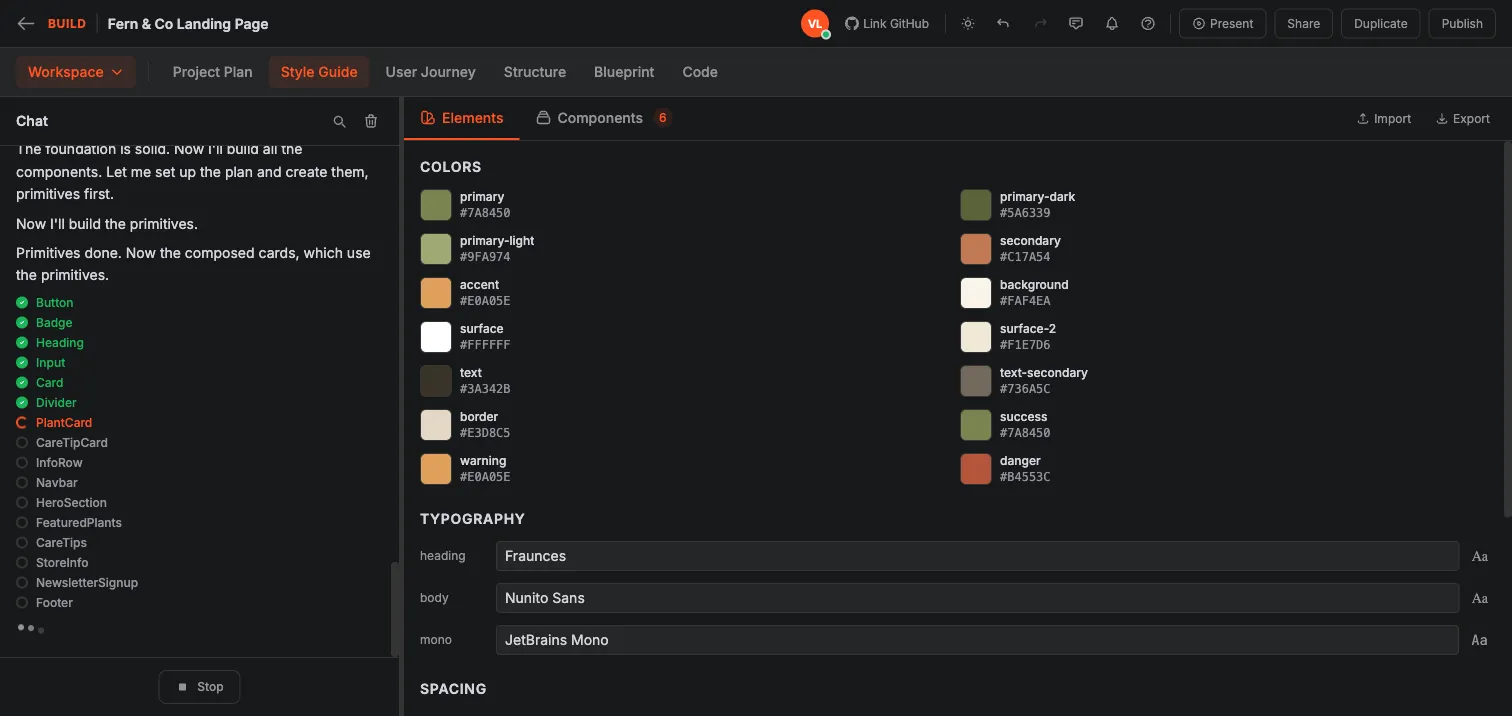
Task: Switch to the Project Plan tab
Action: point(212,72)
